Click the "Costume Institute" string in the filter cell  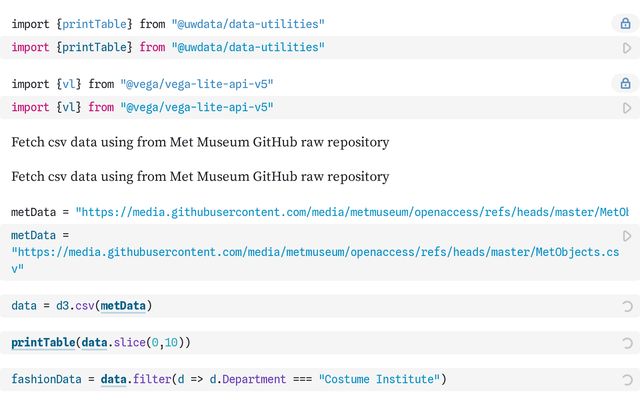pyautogui.click(x=380, y=379)
